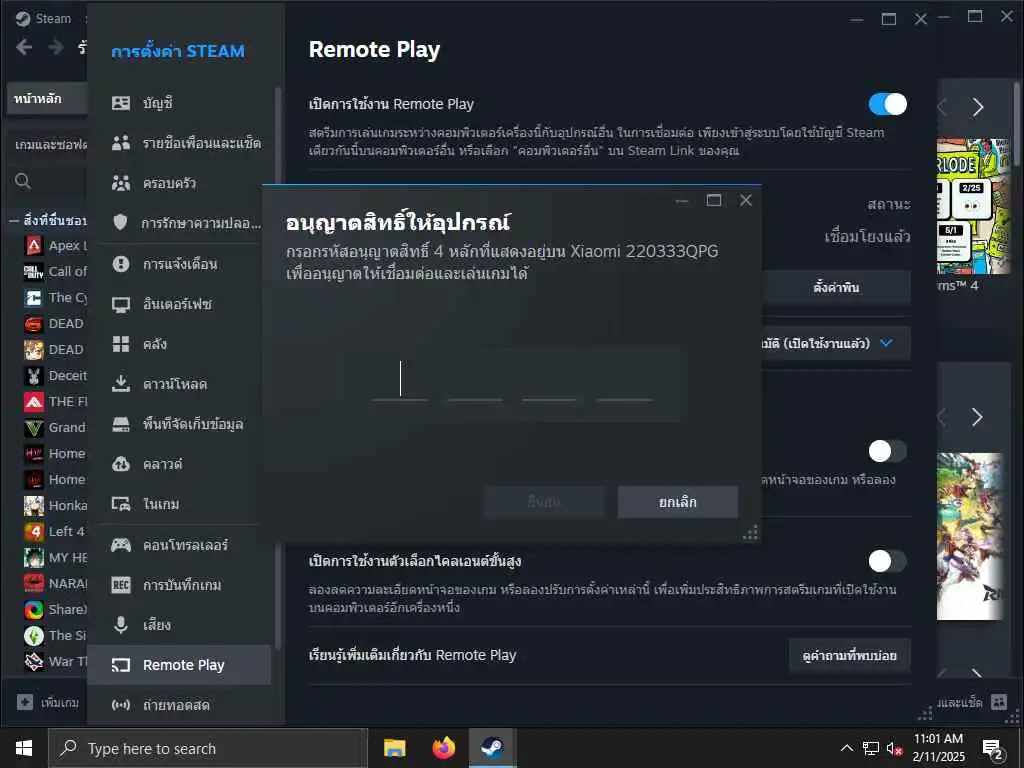The width and height of the screenshot is (1024, 768).
Task: Click the Left 4 Dead game icon
Action: point(33,532)
